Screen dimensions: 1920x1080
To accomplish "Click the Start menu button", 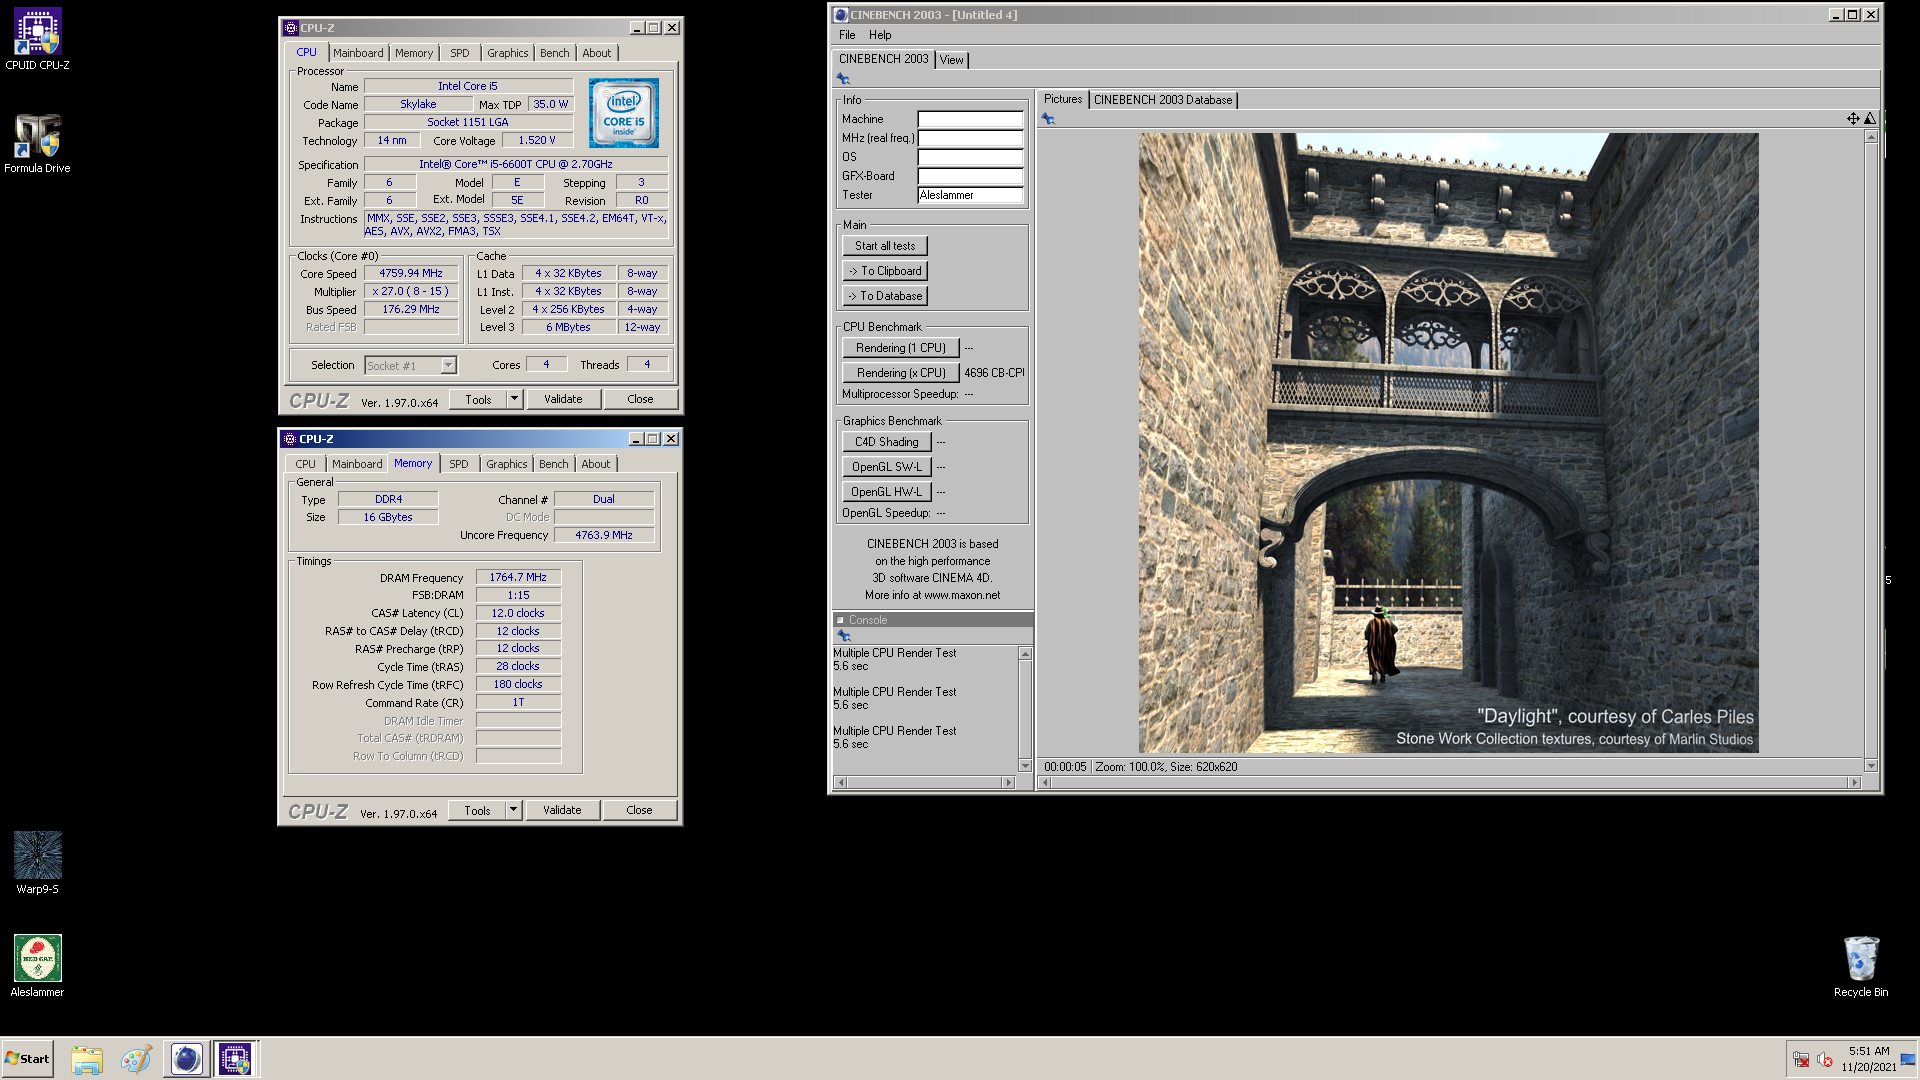I will 27,1059.
